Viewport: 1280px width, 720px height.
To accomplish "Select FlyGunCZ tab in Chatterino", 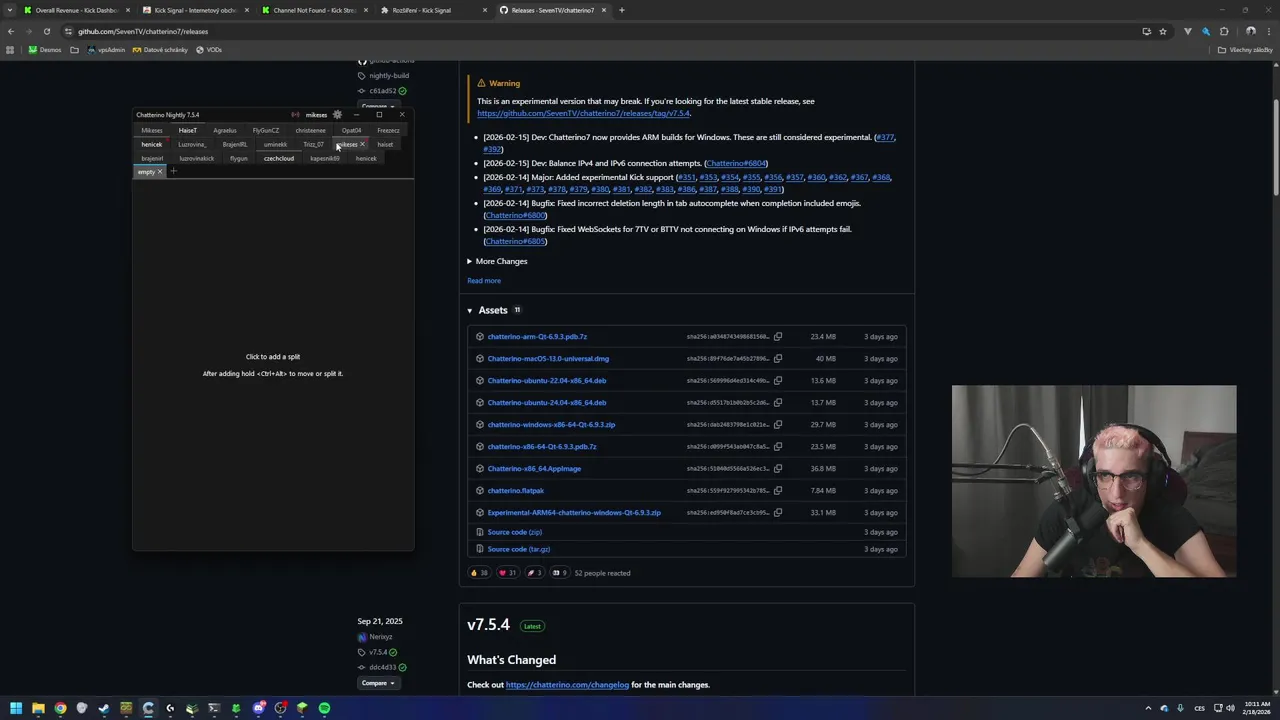I will click(x=266, y=130).
